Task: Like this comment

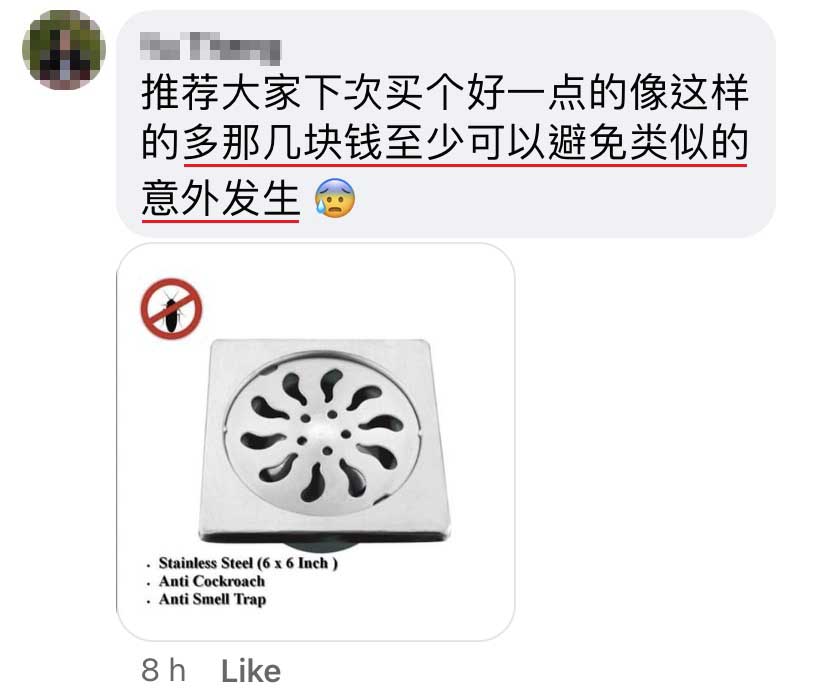Action: pos(251,671)
